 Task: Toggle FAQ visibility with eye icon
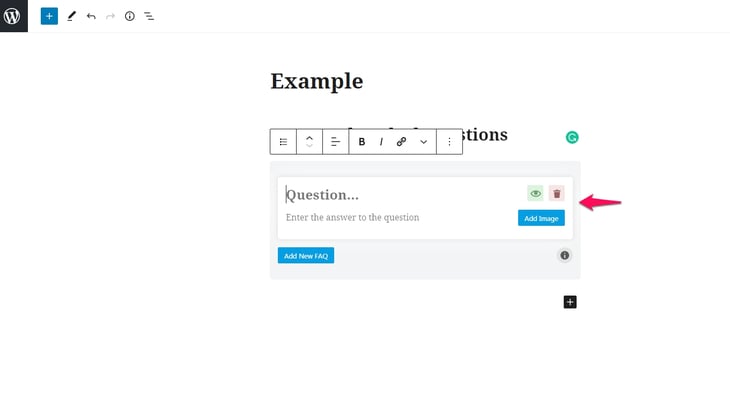(535, 193)
